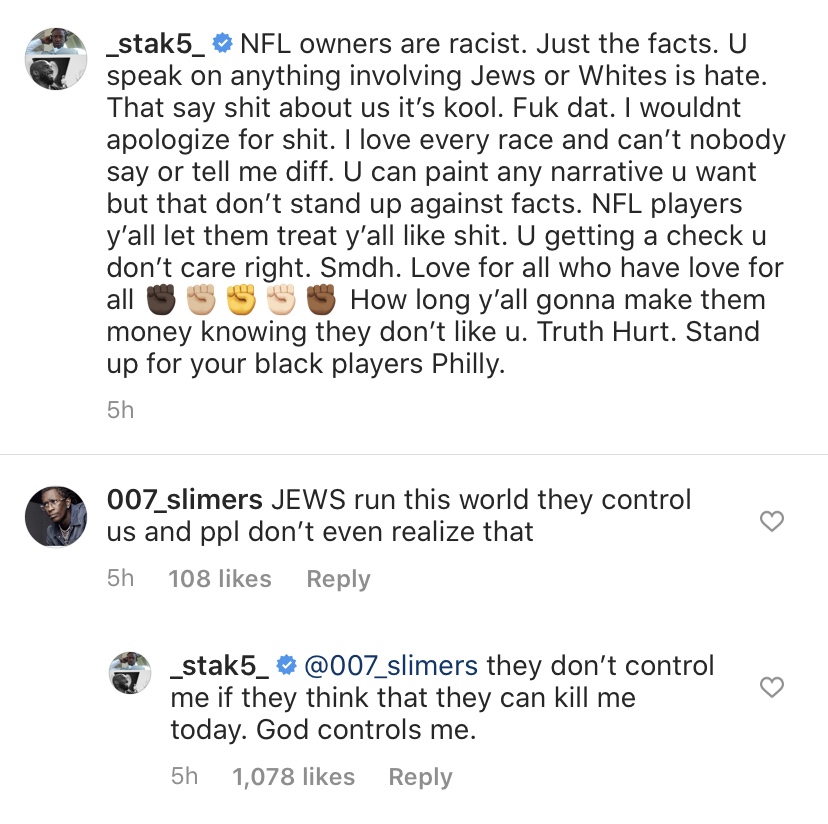This screenshot has height=824, width=828.
Task: Click the 5h timestamp beside 108 likes
Action: pyautogui.click(x=120, y=579)
